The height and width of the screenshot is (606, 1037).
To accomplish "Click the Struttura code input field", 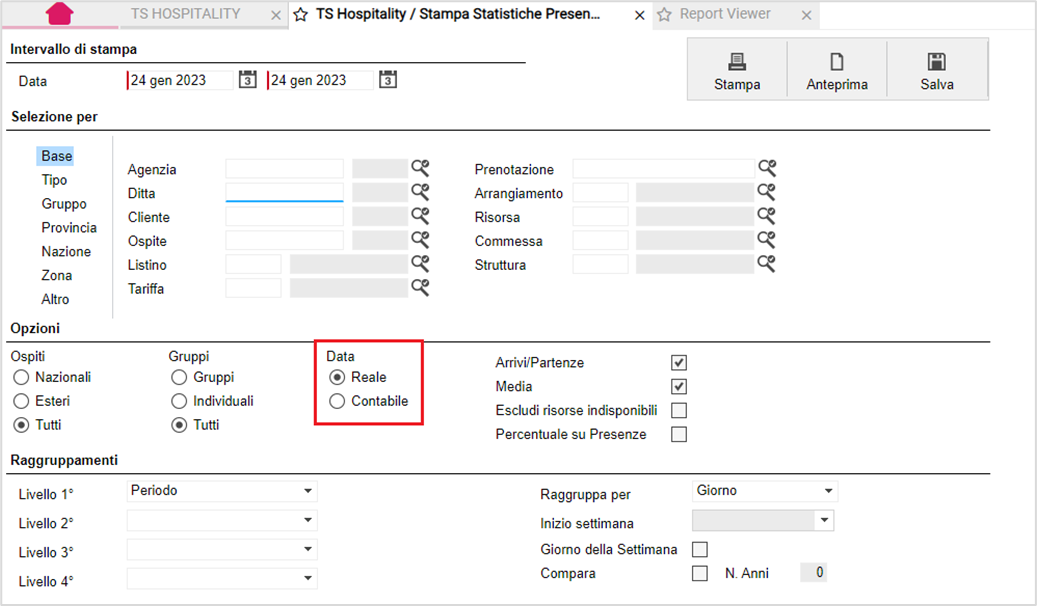I will tap(601, 264).
